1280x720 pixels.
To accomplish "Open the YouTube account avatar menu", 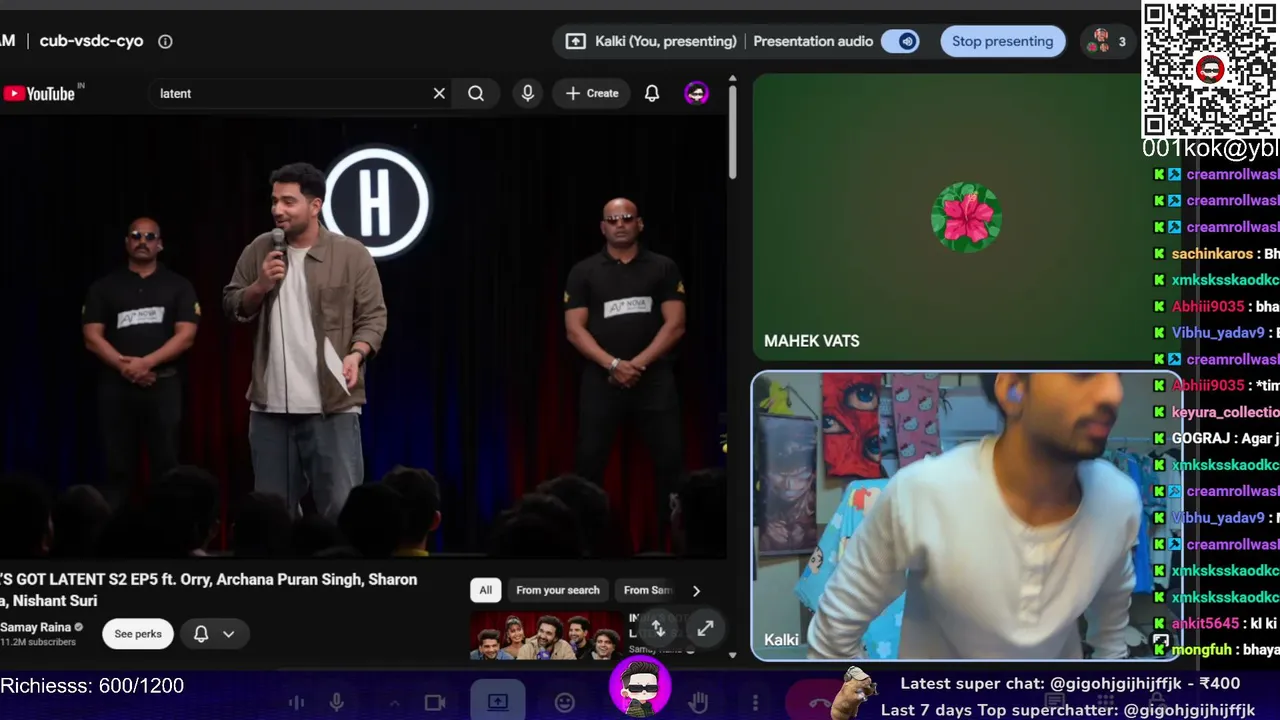I will click(696, 93).
